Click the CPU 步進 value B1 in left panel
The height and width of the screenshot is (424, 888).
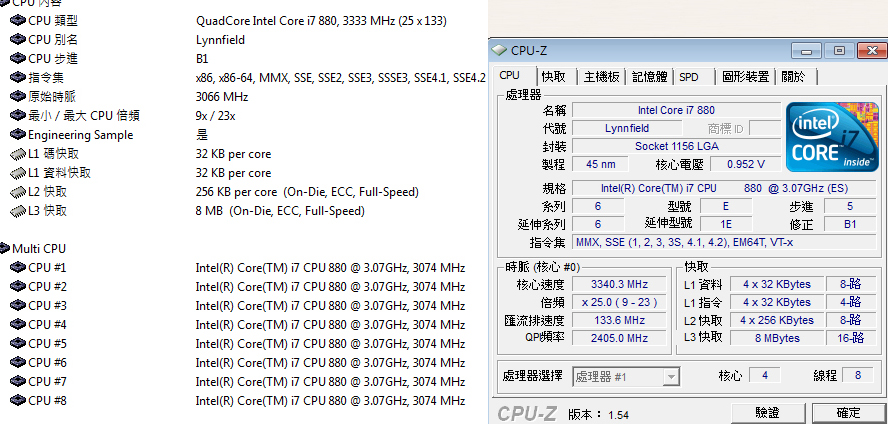click(202, 59)
